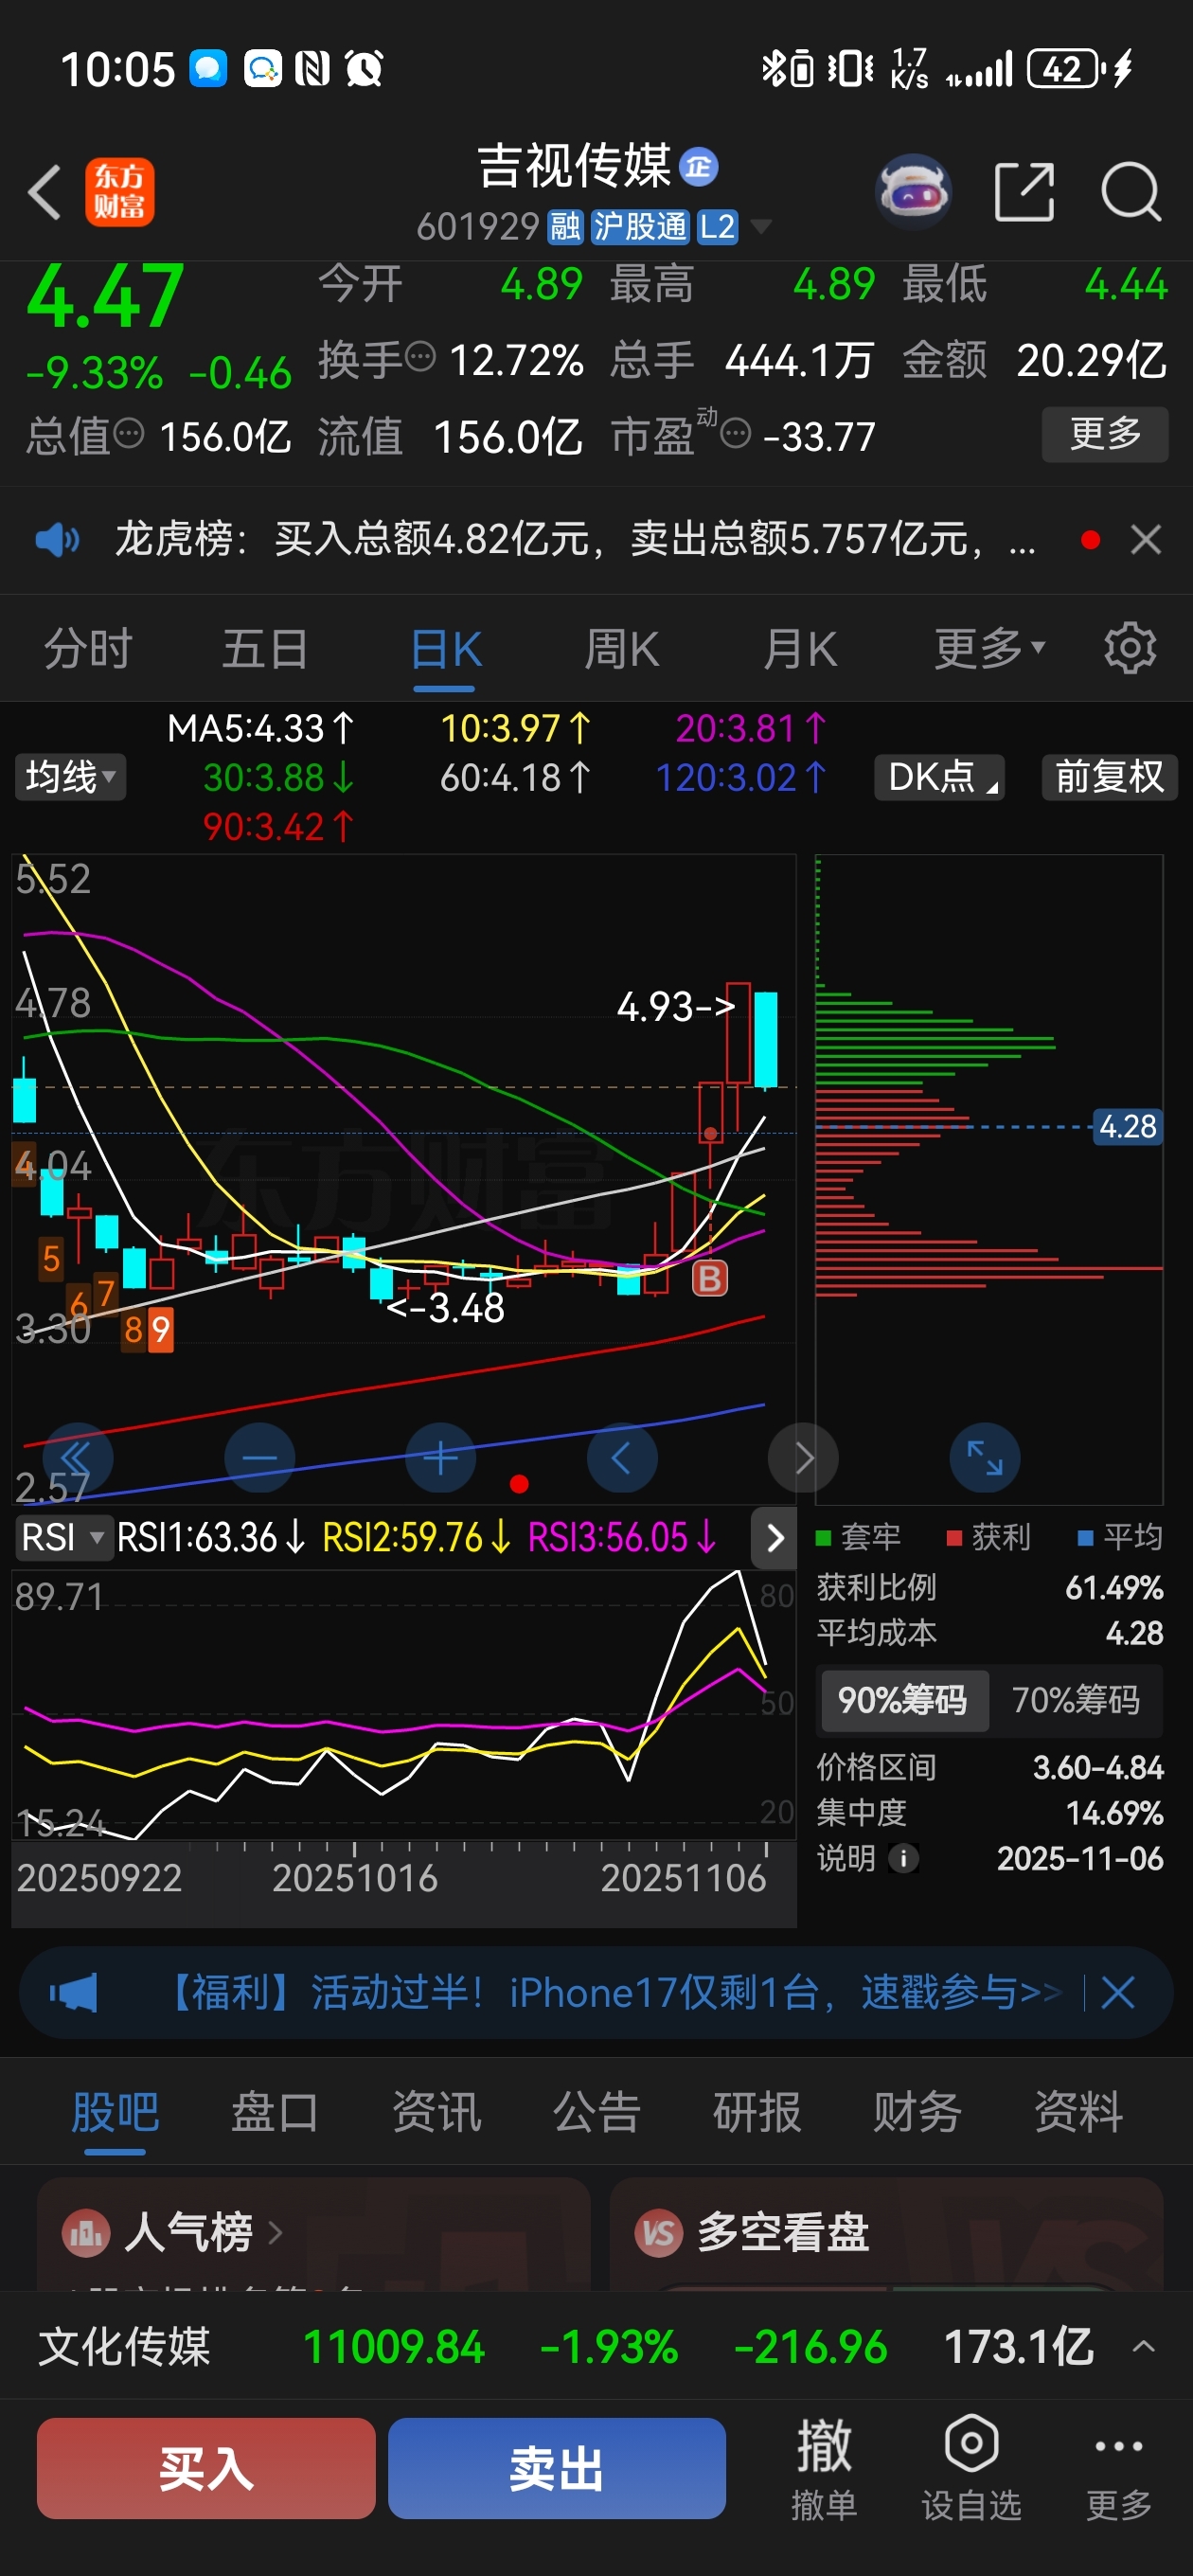Select 70%筹码 toggle
Screen dimensions: 1193x2576
click(x=1076, y=1699)
